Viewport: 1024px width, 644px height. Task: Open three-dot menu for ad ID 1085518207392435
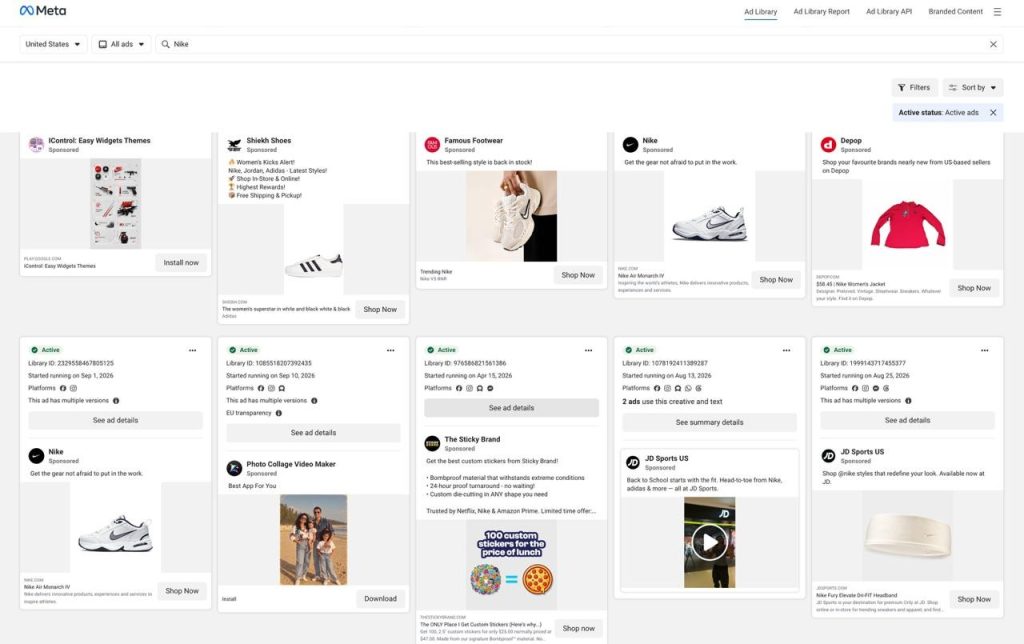tap(391, 351)
